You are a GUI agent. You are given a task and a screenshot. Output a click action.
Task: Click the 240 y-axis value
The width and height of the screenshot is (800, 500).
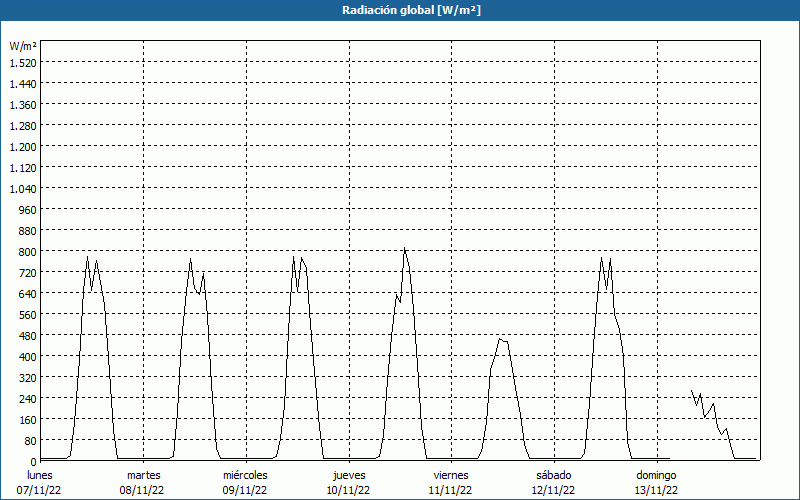click(x=28, y=398)
